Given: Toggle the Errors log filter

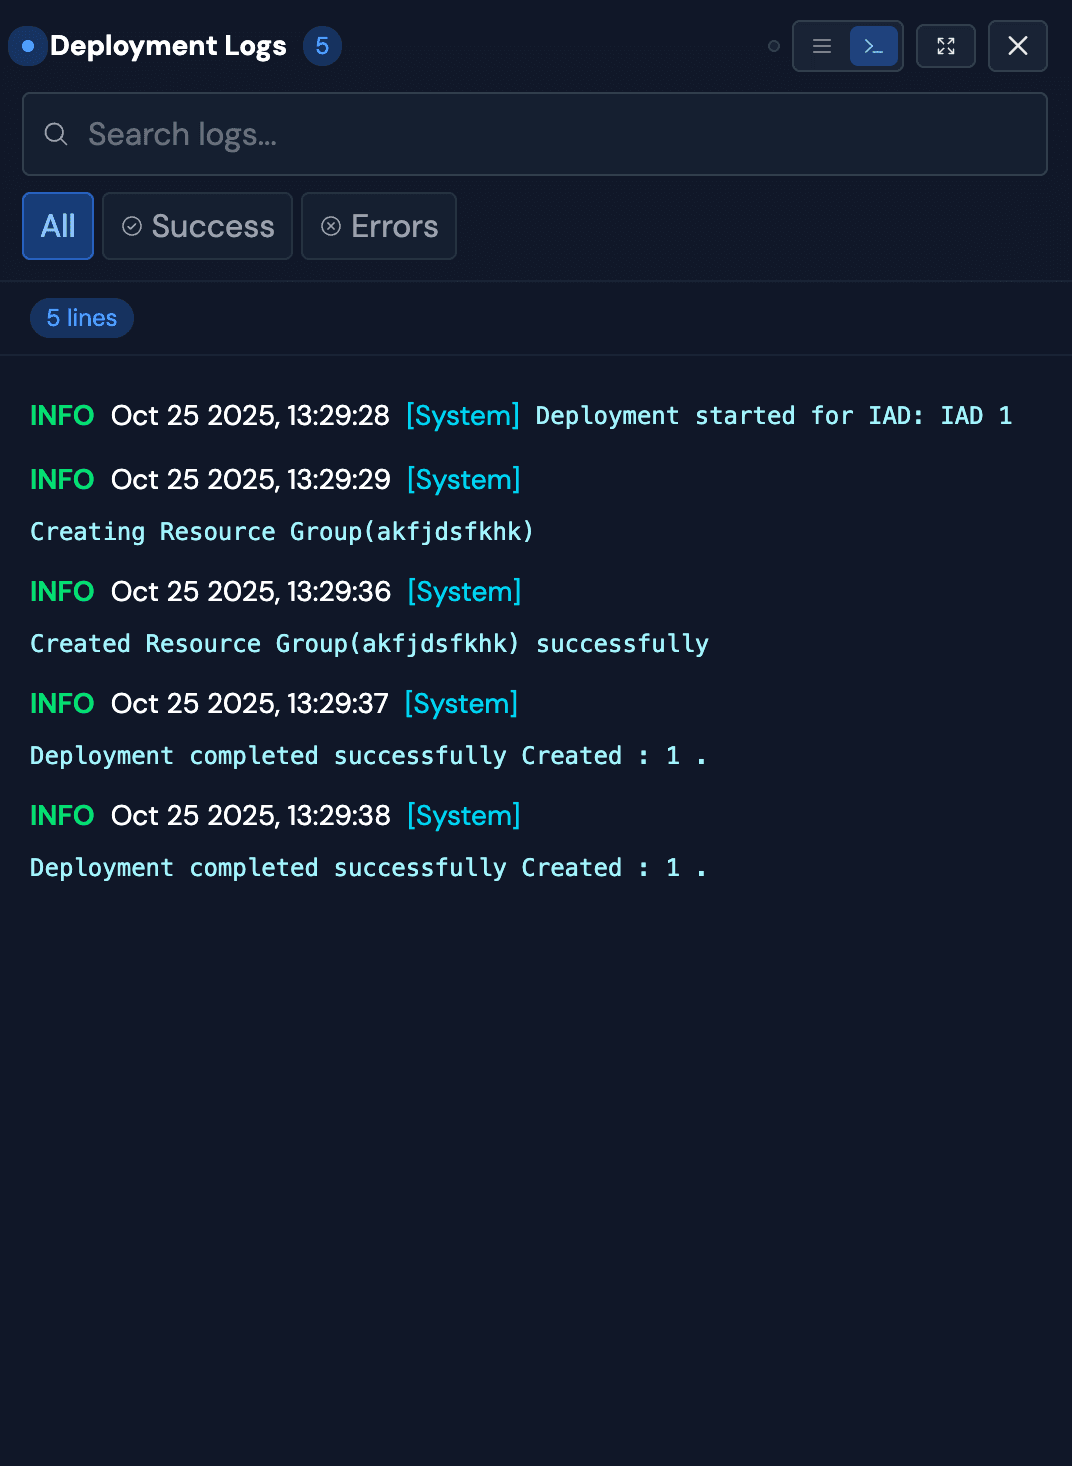Looking at the screenshot, I should coord(378,226).
